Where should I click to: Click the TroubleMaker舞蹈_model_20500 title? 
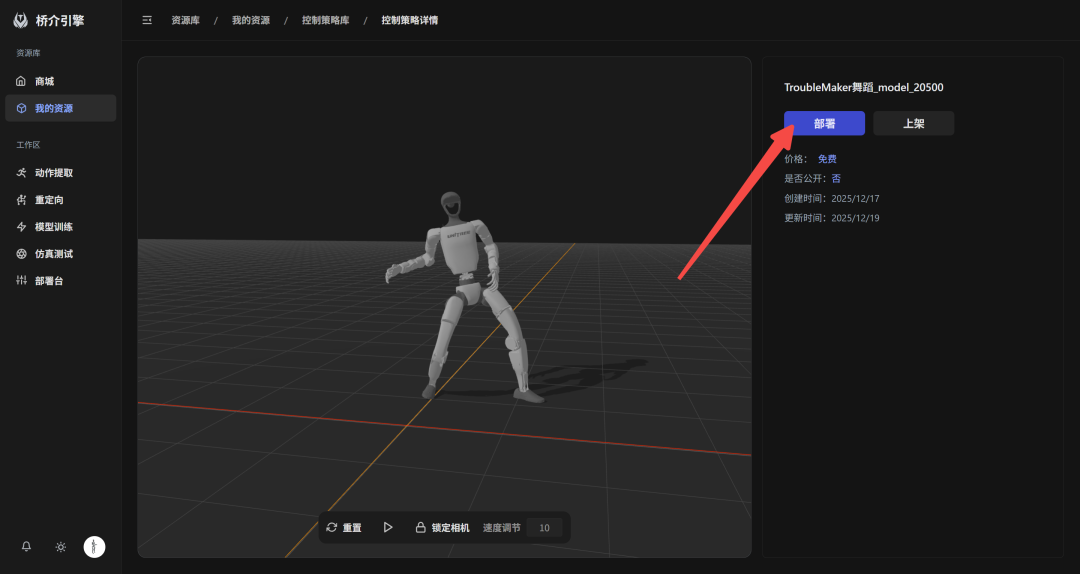864,88
